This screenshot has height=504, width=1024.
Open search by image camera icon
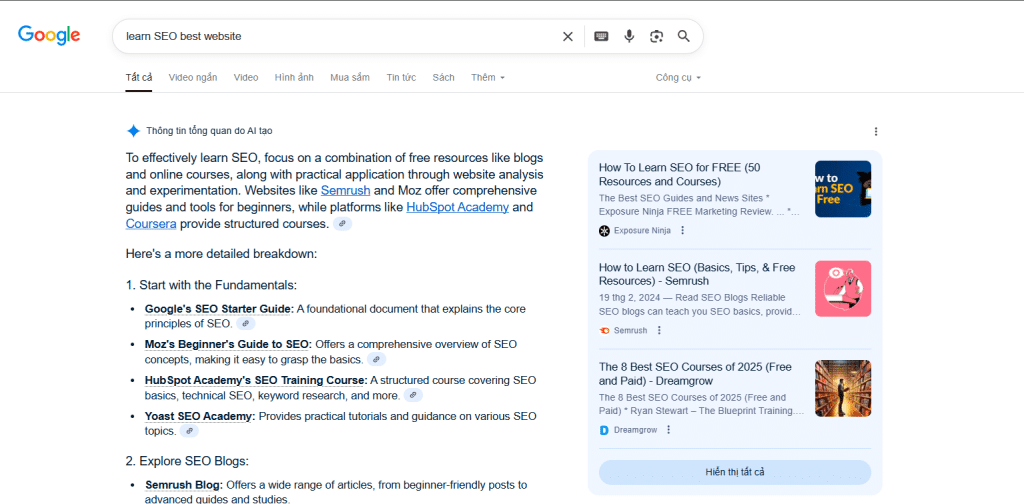tap(656, 36)
